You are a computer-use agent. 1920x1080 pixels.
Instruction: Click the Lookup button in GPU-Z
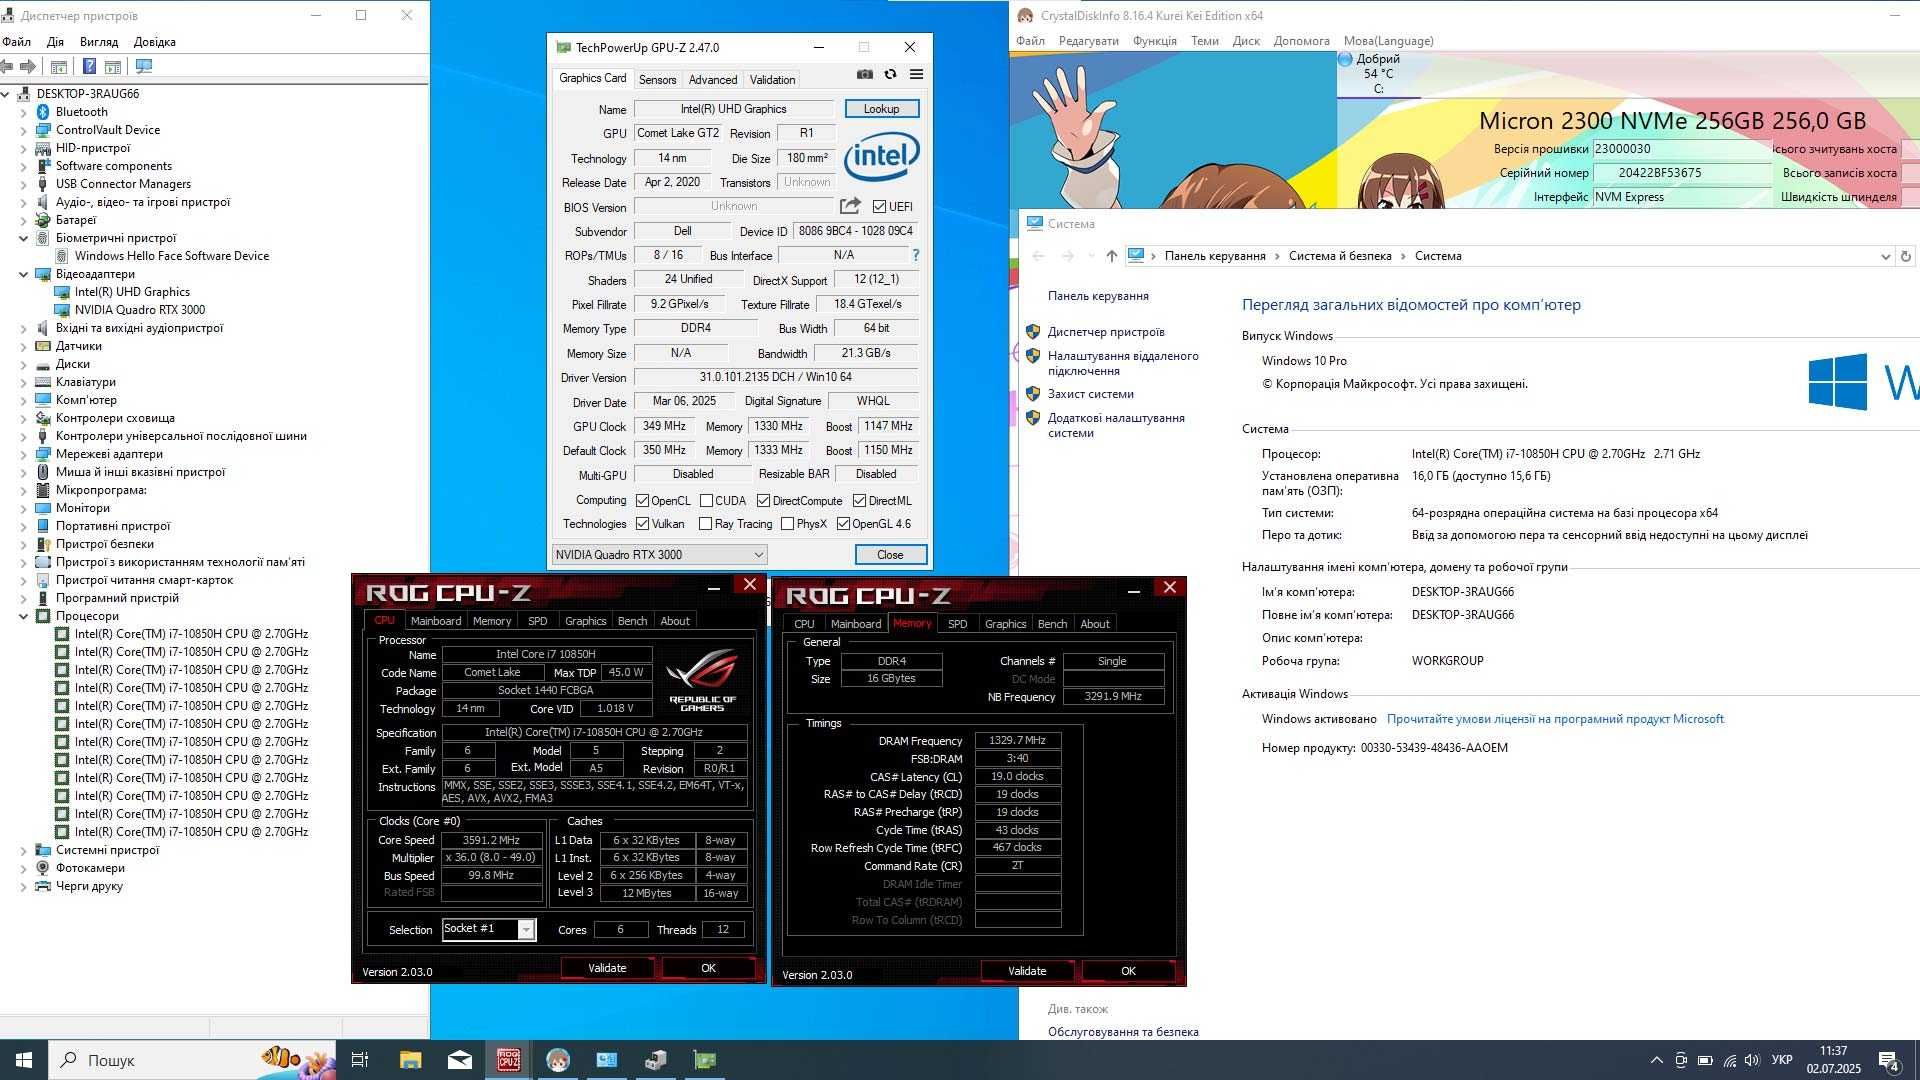pyautogui.click(x=881, y=109)
